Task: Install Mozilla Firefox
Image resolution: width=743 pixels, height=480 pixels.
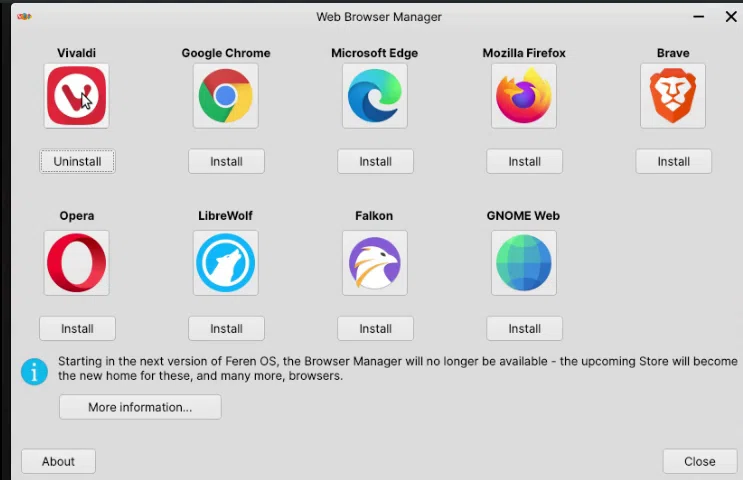Action: point(525,162)
